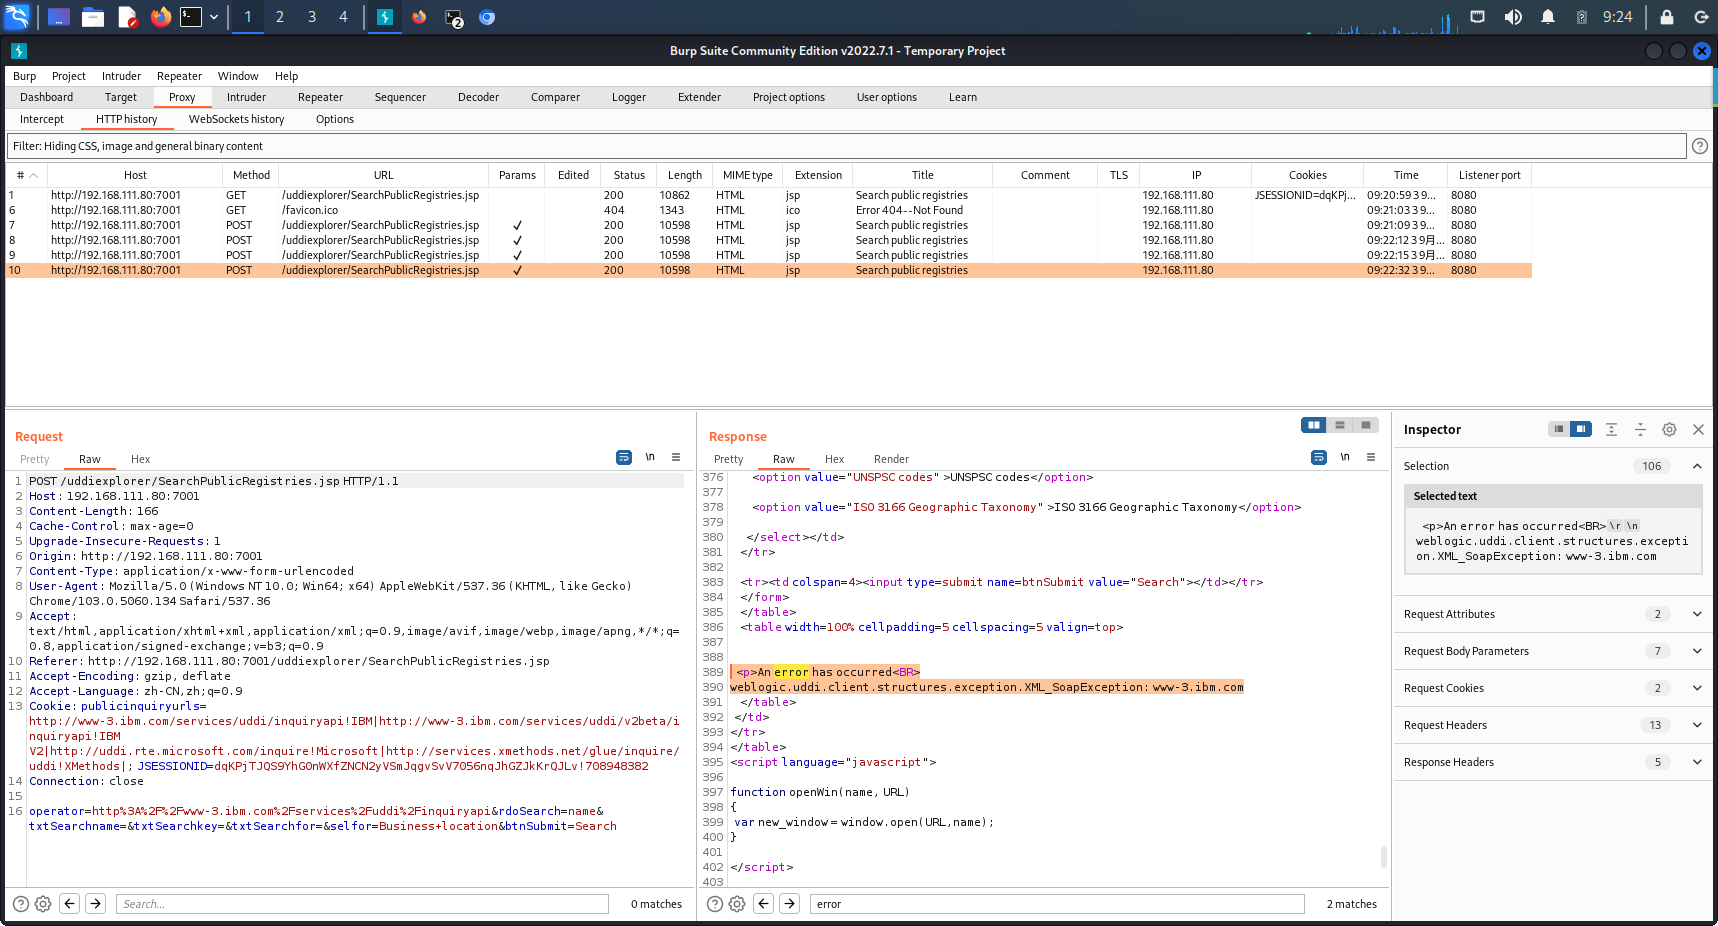Select history row 6 favicon.ico request
Screen dimensions: 1718x926
click(768, 210)
